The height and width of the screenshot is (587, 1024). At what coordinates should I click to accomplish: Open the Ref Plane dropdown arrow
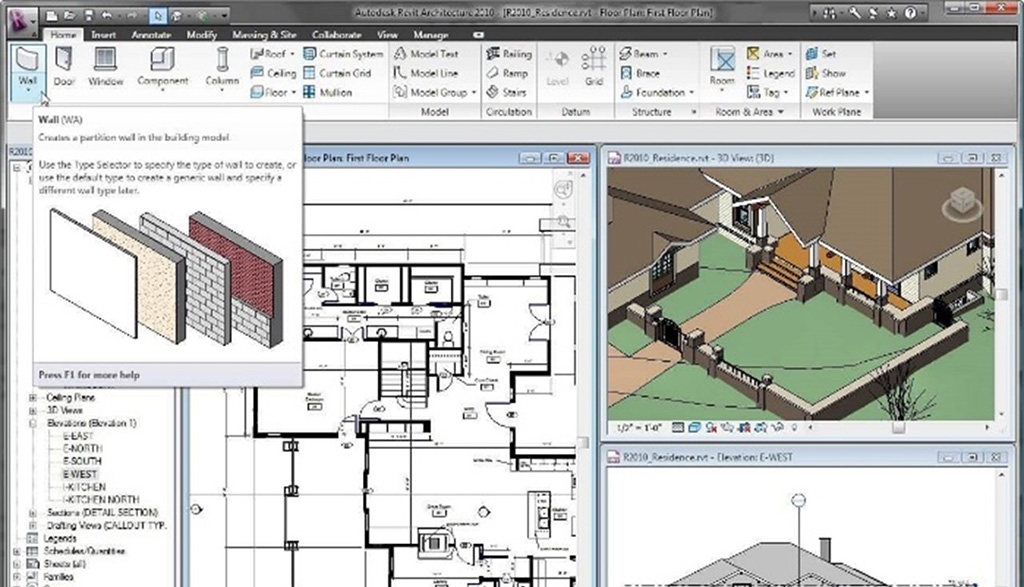867,93
